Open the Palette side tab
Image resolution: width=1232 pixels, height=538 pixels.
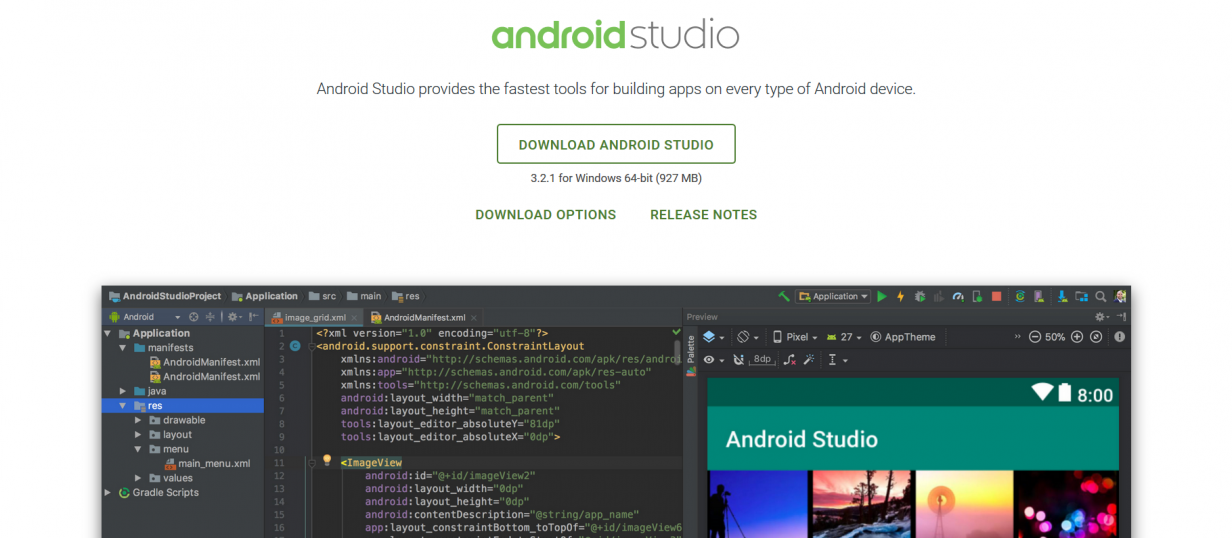690,355
